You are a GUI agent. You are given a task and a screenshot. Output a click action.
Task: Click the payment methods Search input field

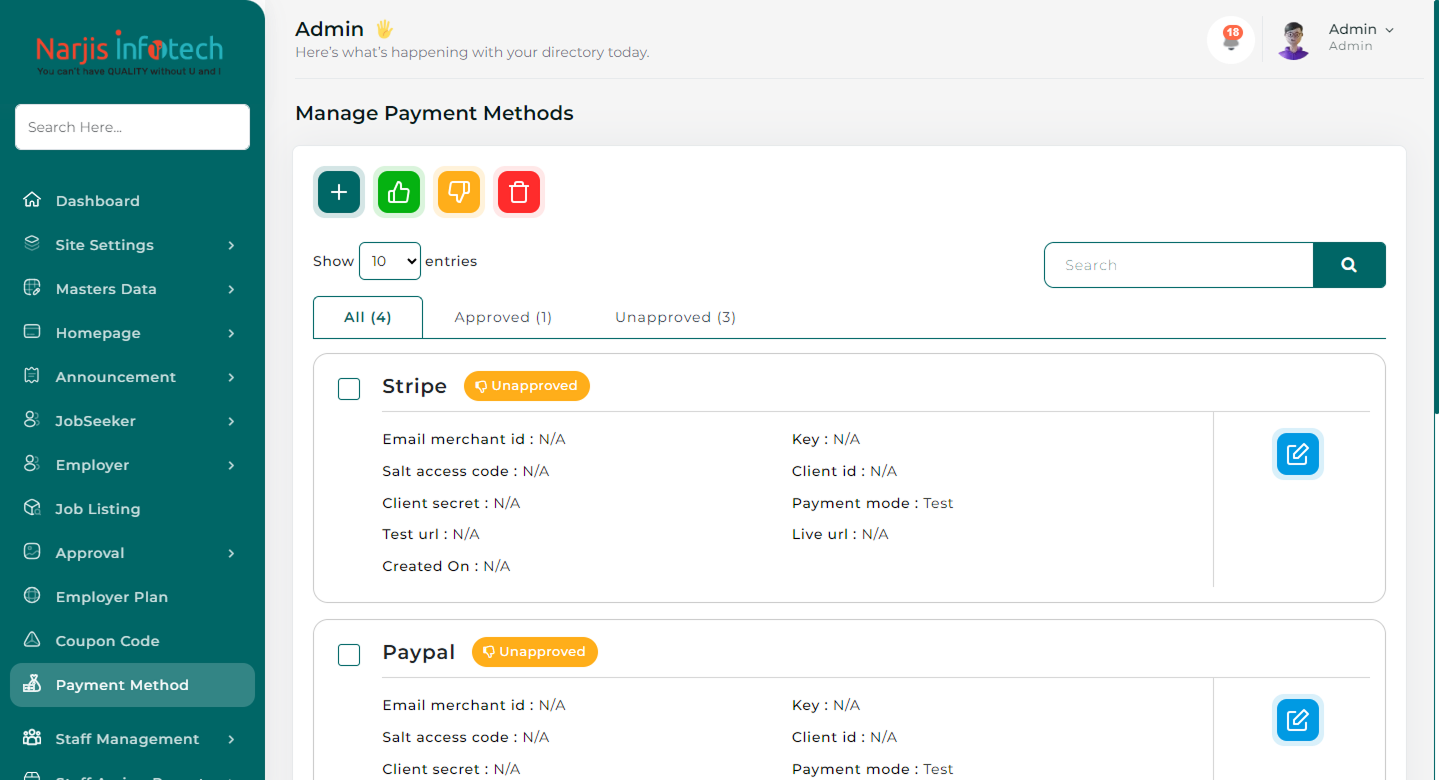pos(1178,265)
